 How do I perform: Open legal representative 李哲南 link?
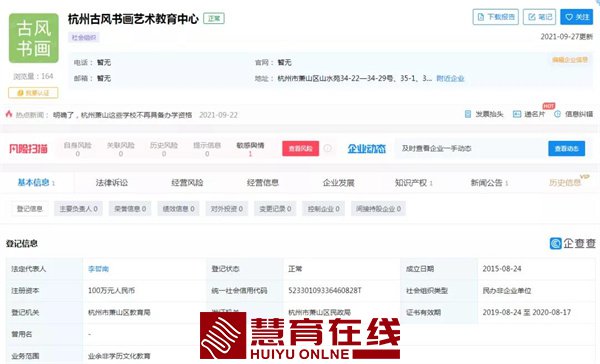[x=98, y=269]
